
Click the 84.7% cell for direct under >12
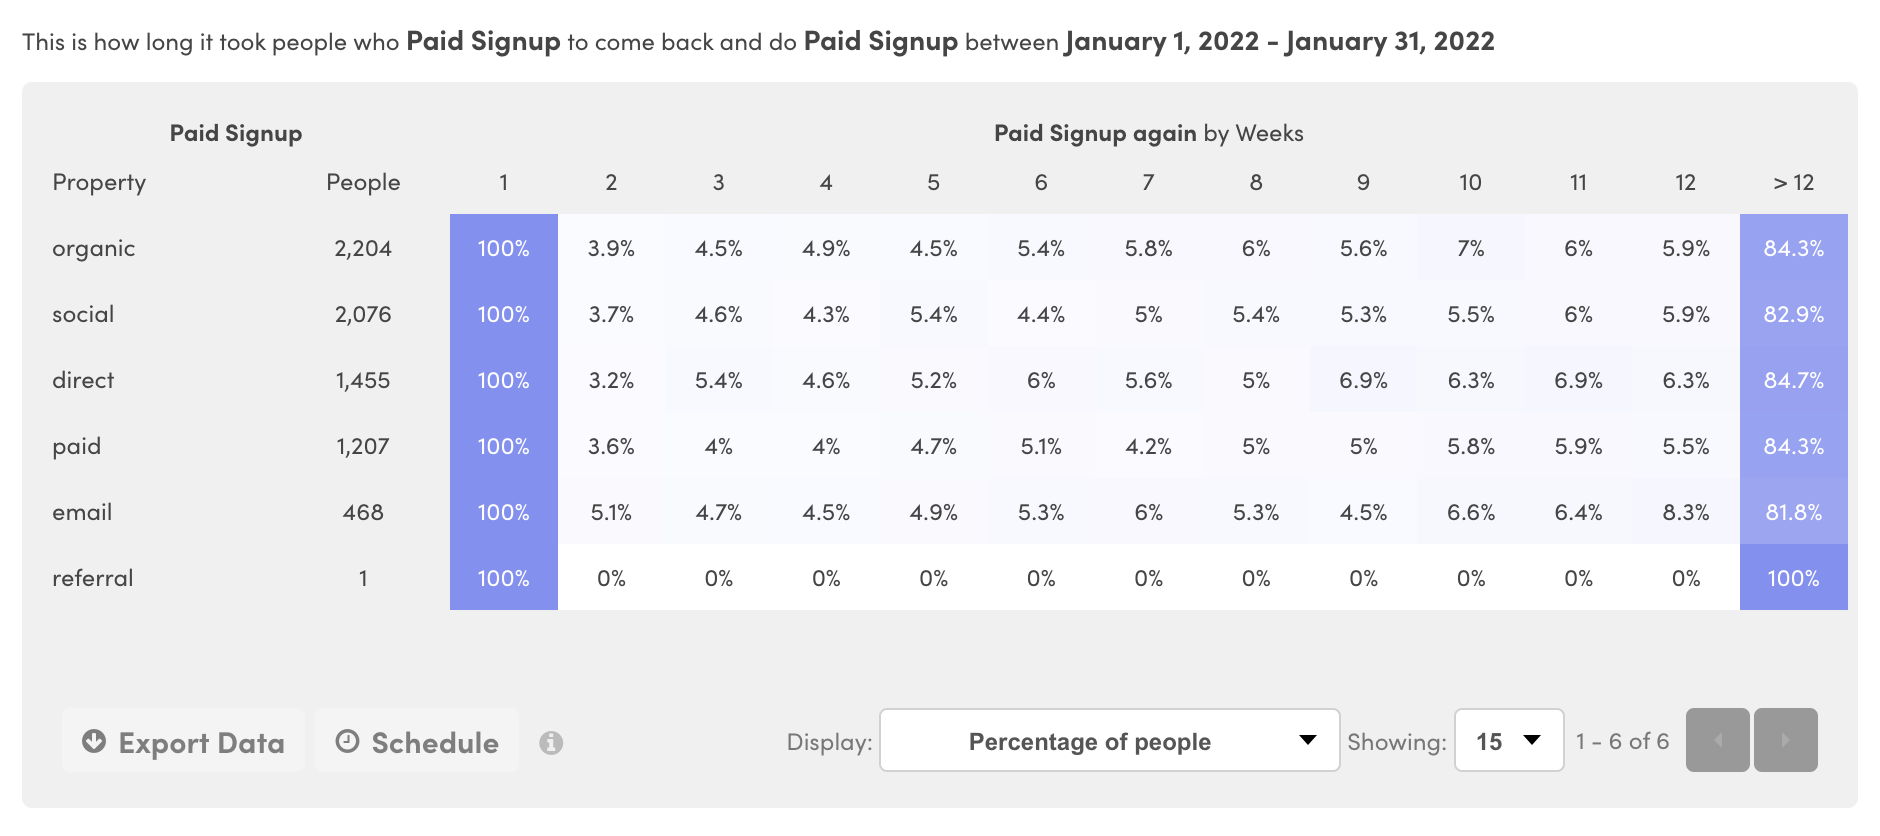click(1793, 380)
